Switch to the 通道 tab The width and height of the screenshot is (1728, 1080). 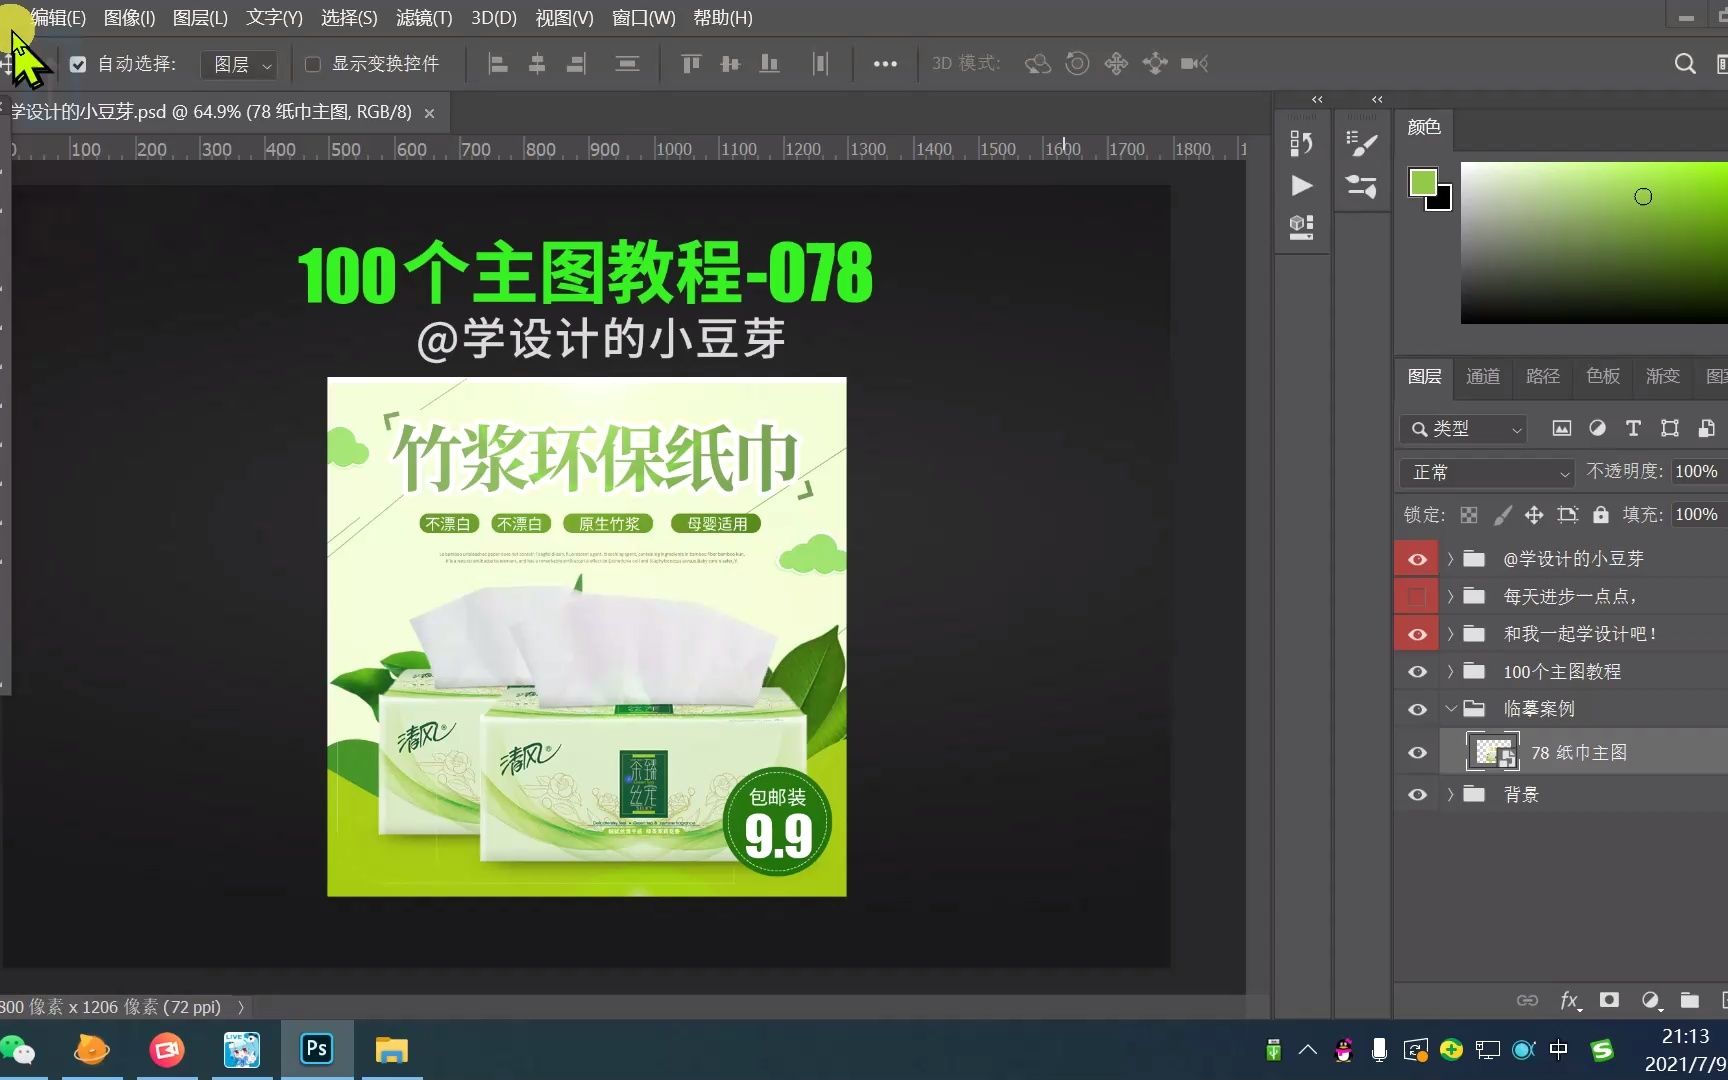point(1483,376)
